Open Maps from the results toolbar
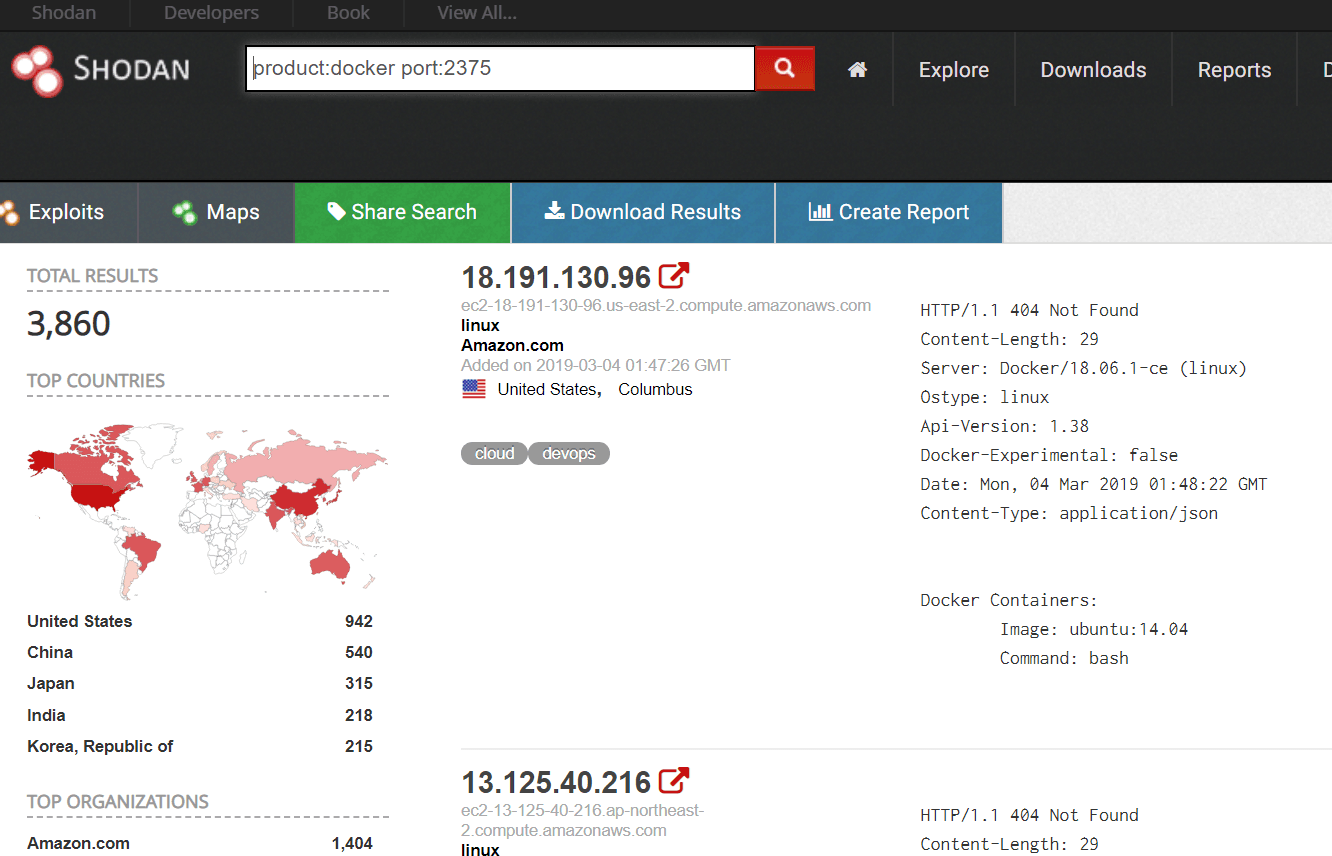This screenshot has width=1332, height=856. click(216, 212)
